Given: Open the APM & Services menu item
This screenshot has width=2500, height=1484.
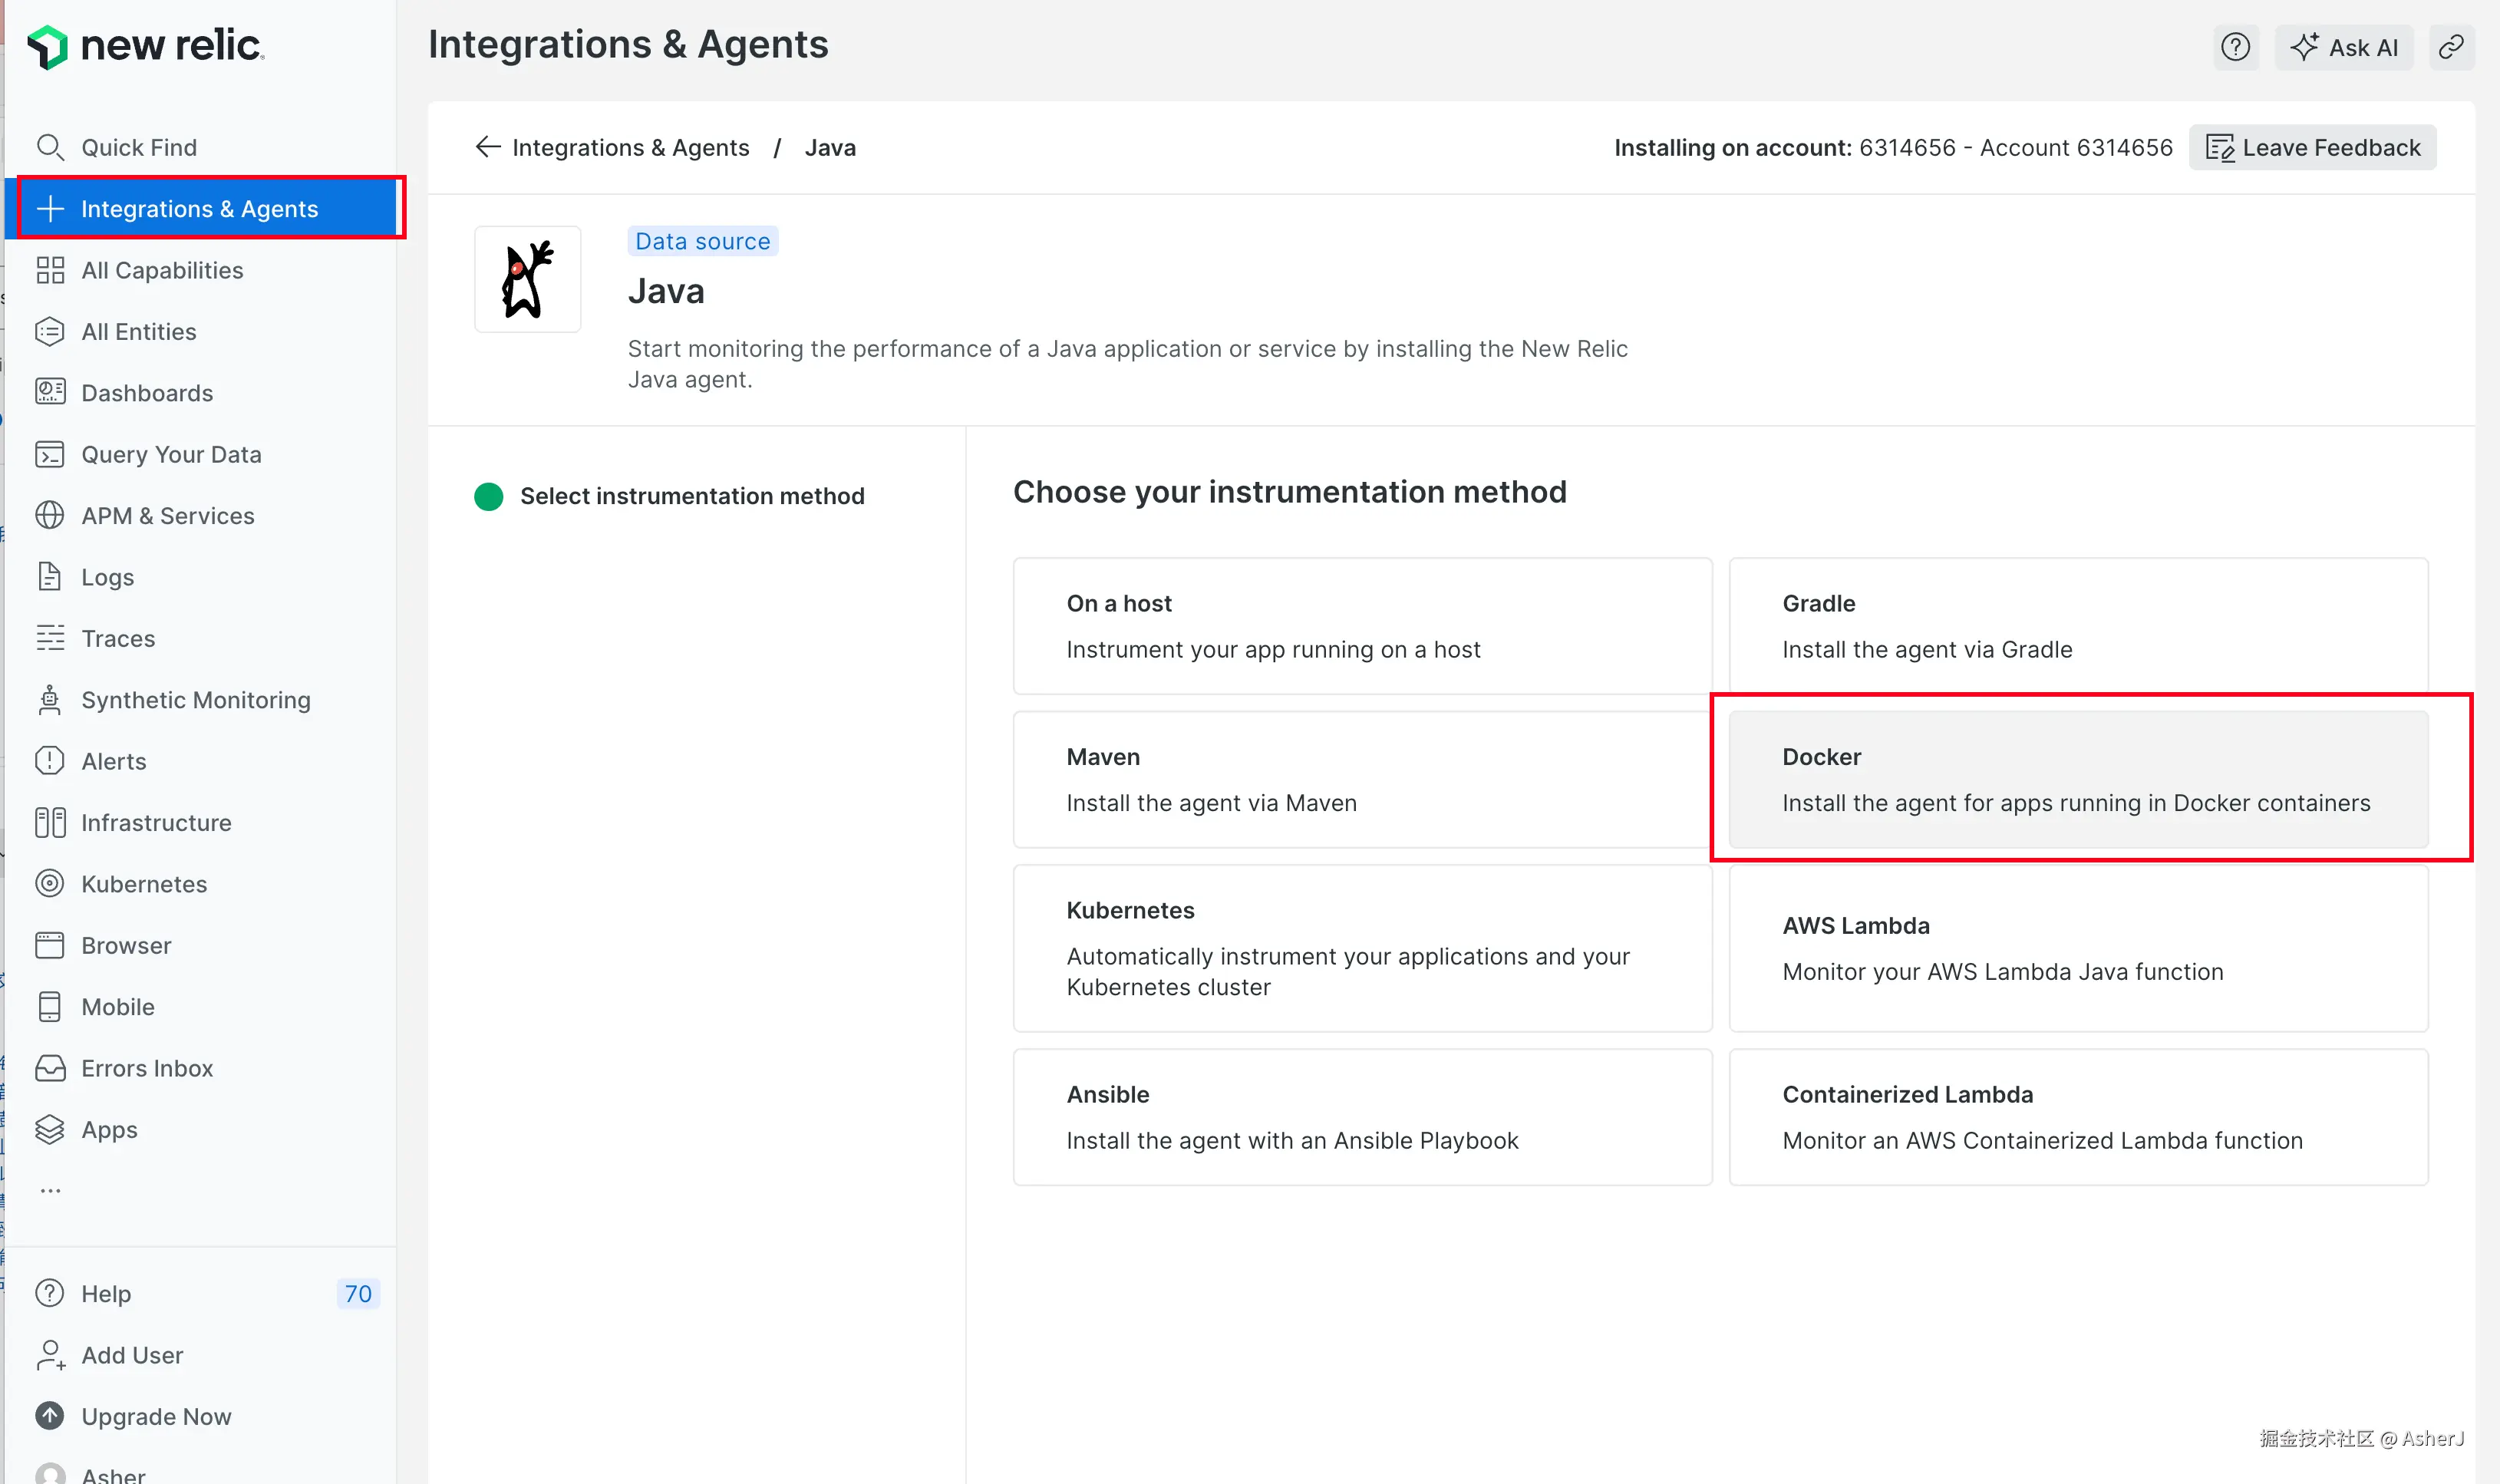Looking at the screenshot, I should tap(167, 516).
